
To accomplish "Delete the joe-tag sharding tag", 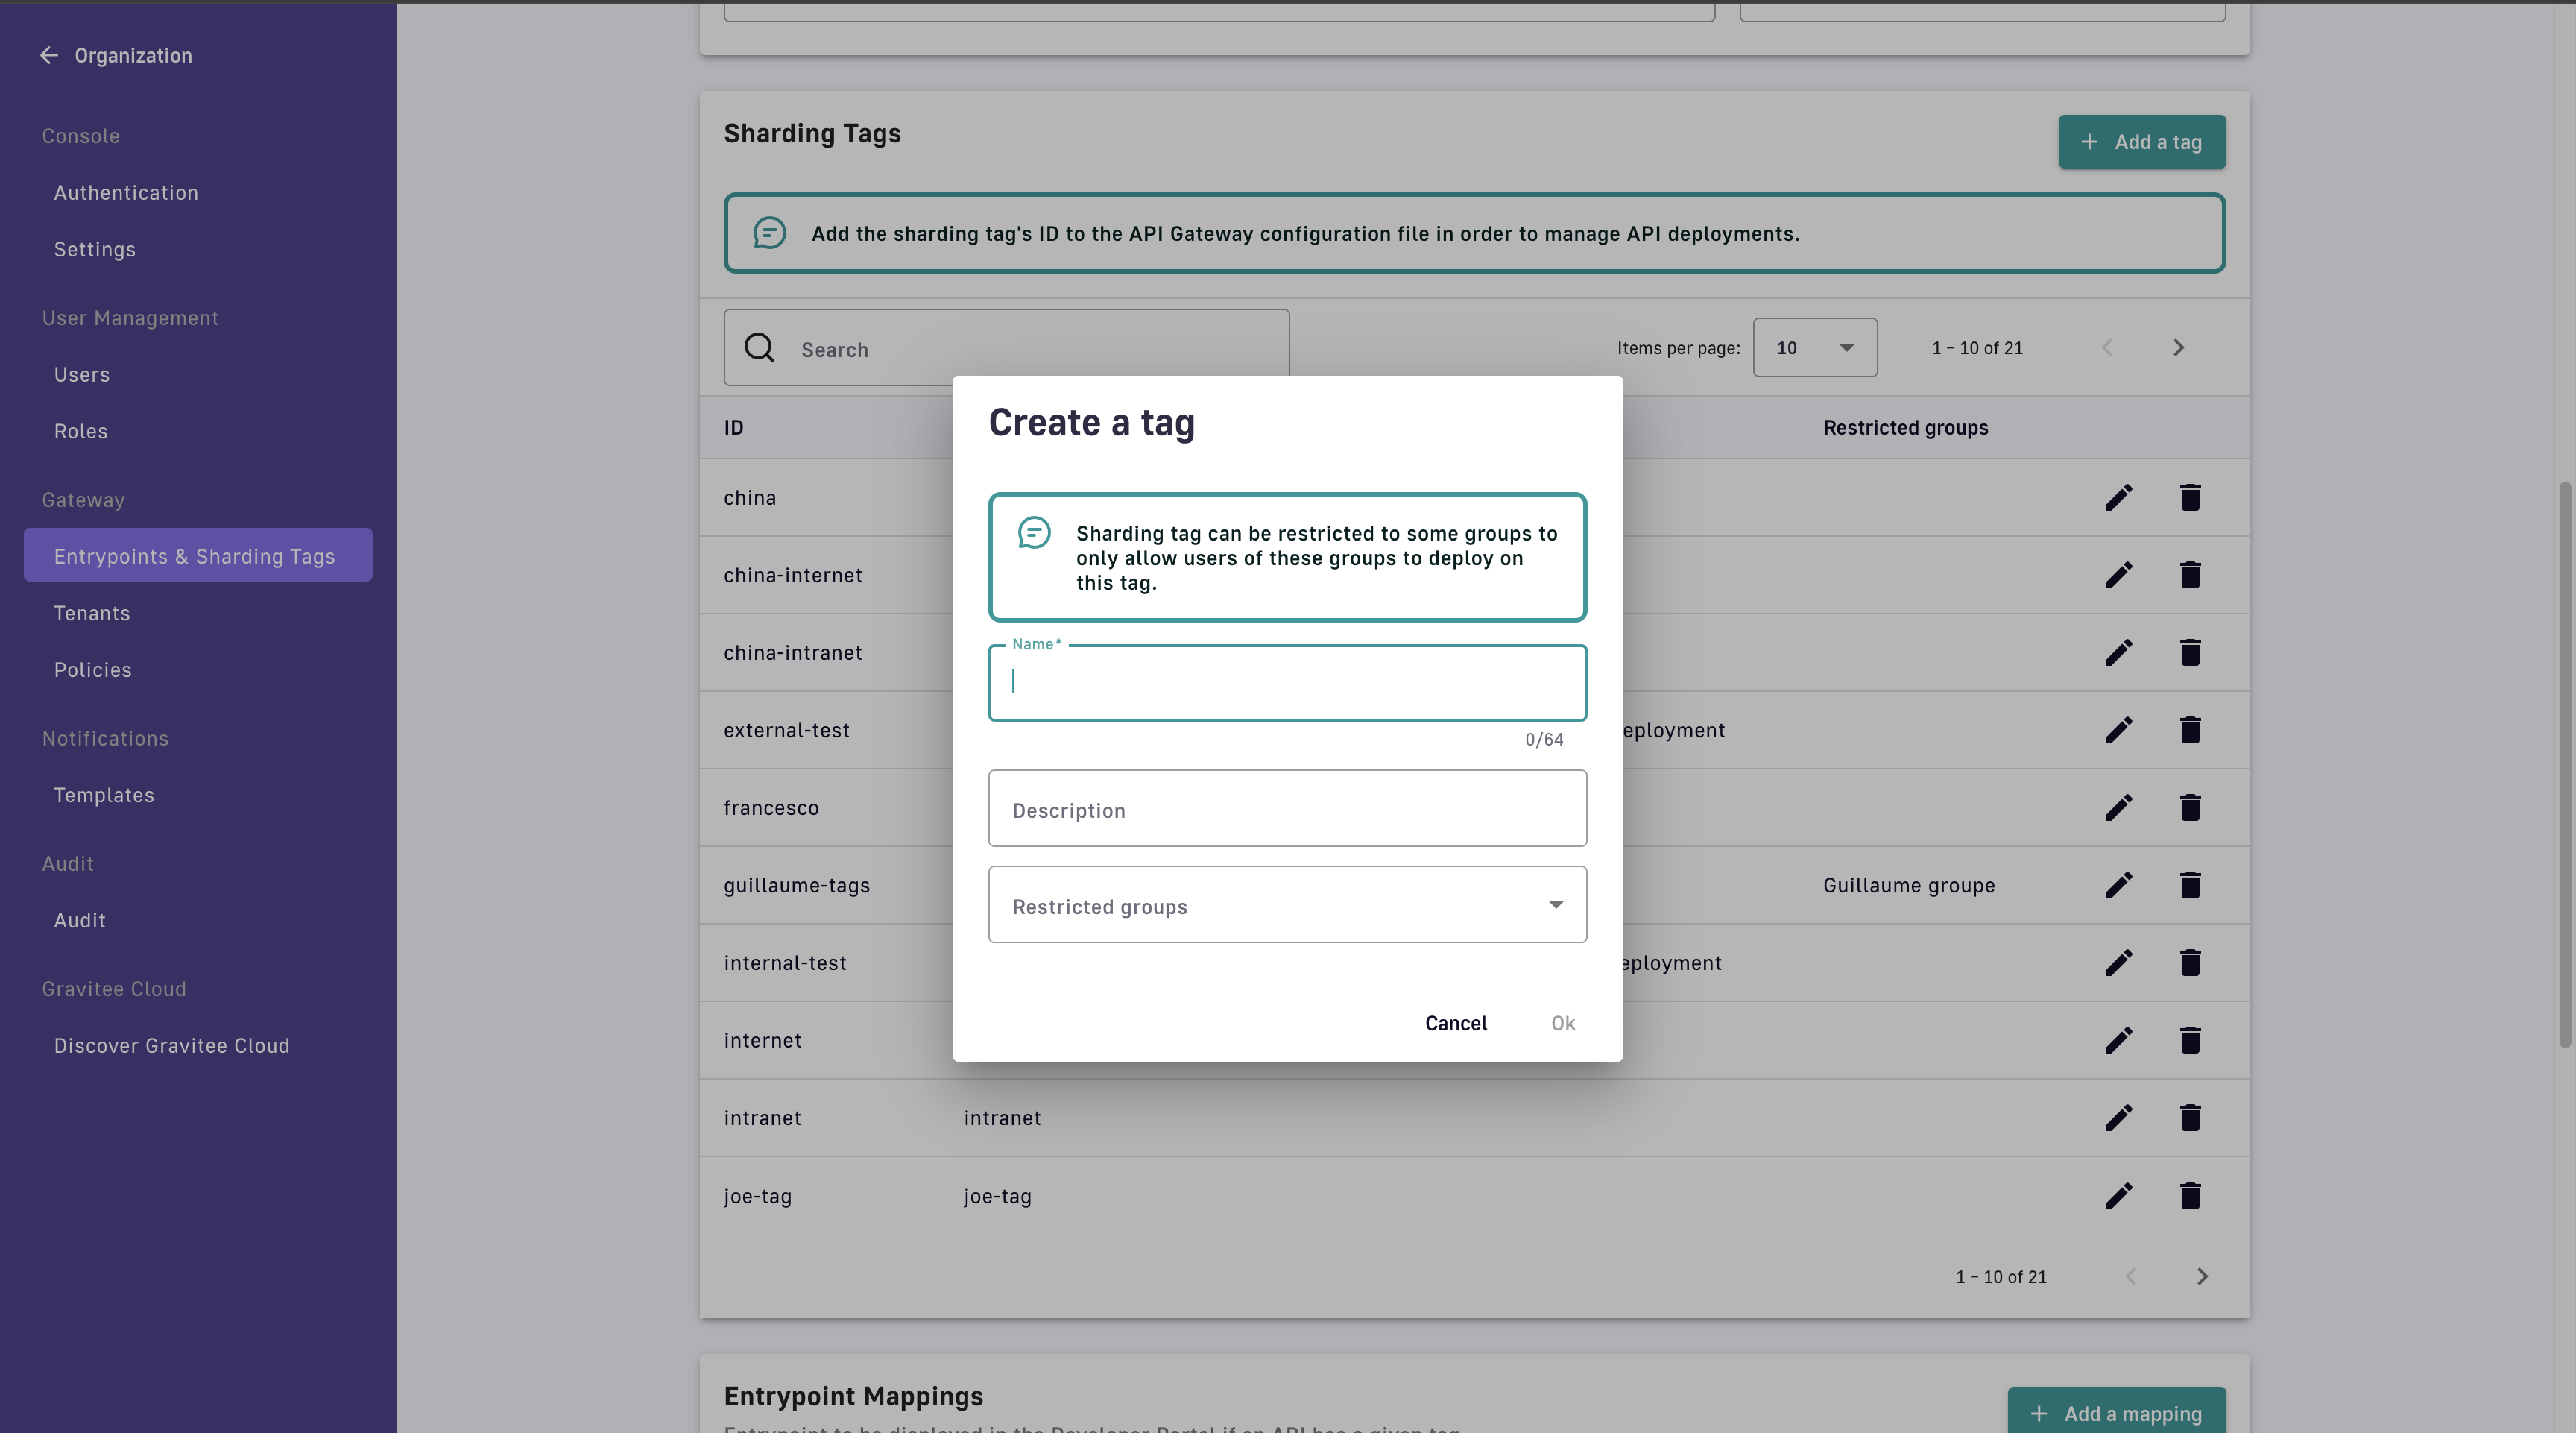I will point(2189,1196).
